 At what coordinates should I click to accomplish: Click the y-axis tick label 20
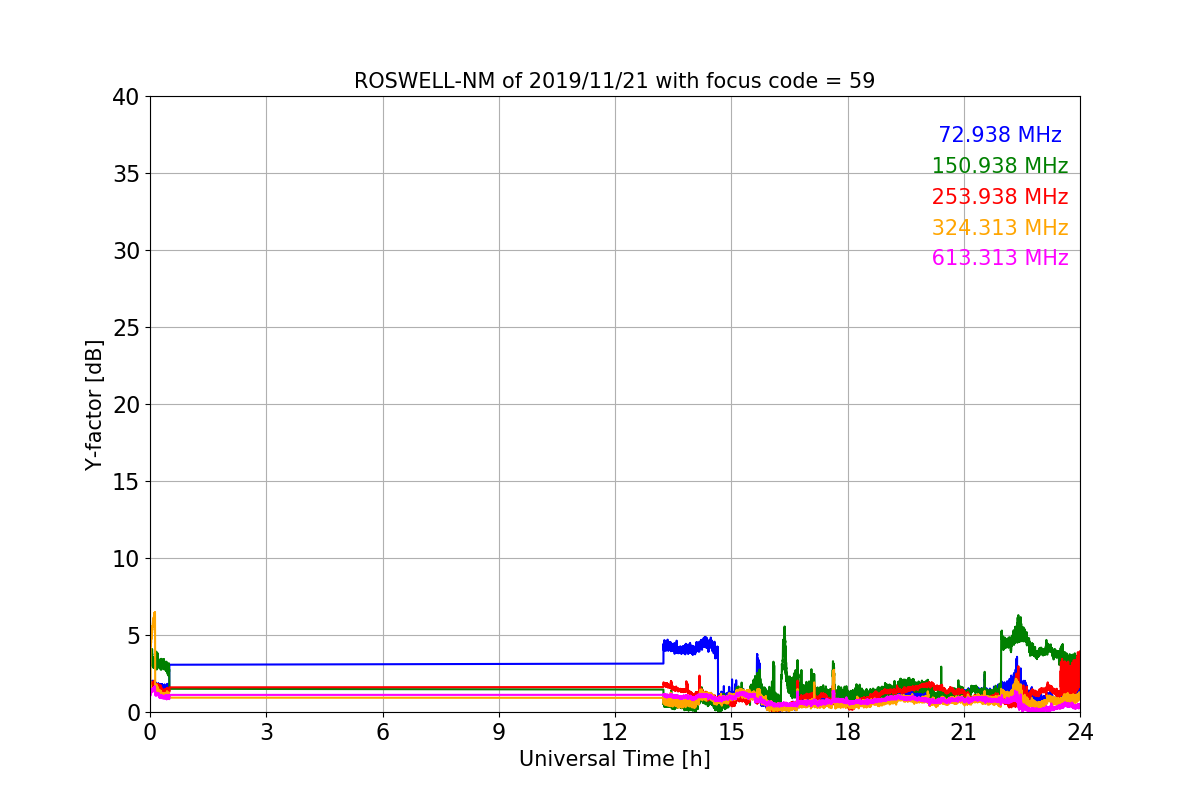[x=126, y=405]
